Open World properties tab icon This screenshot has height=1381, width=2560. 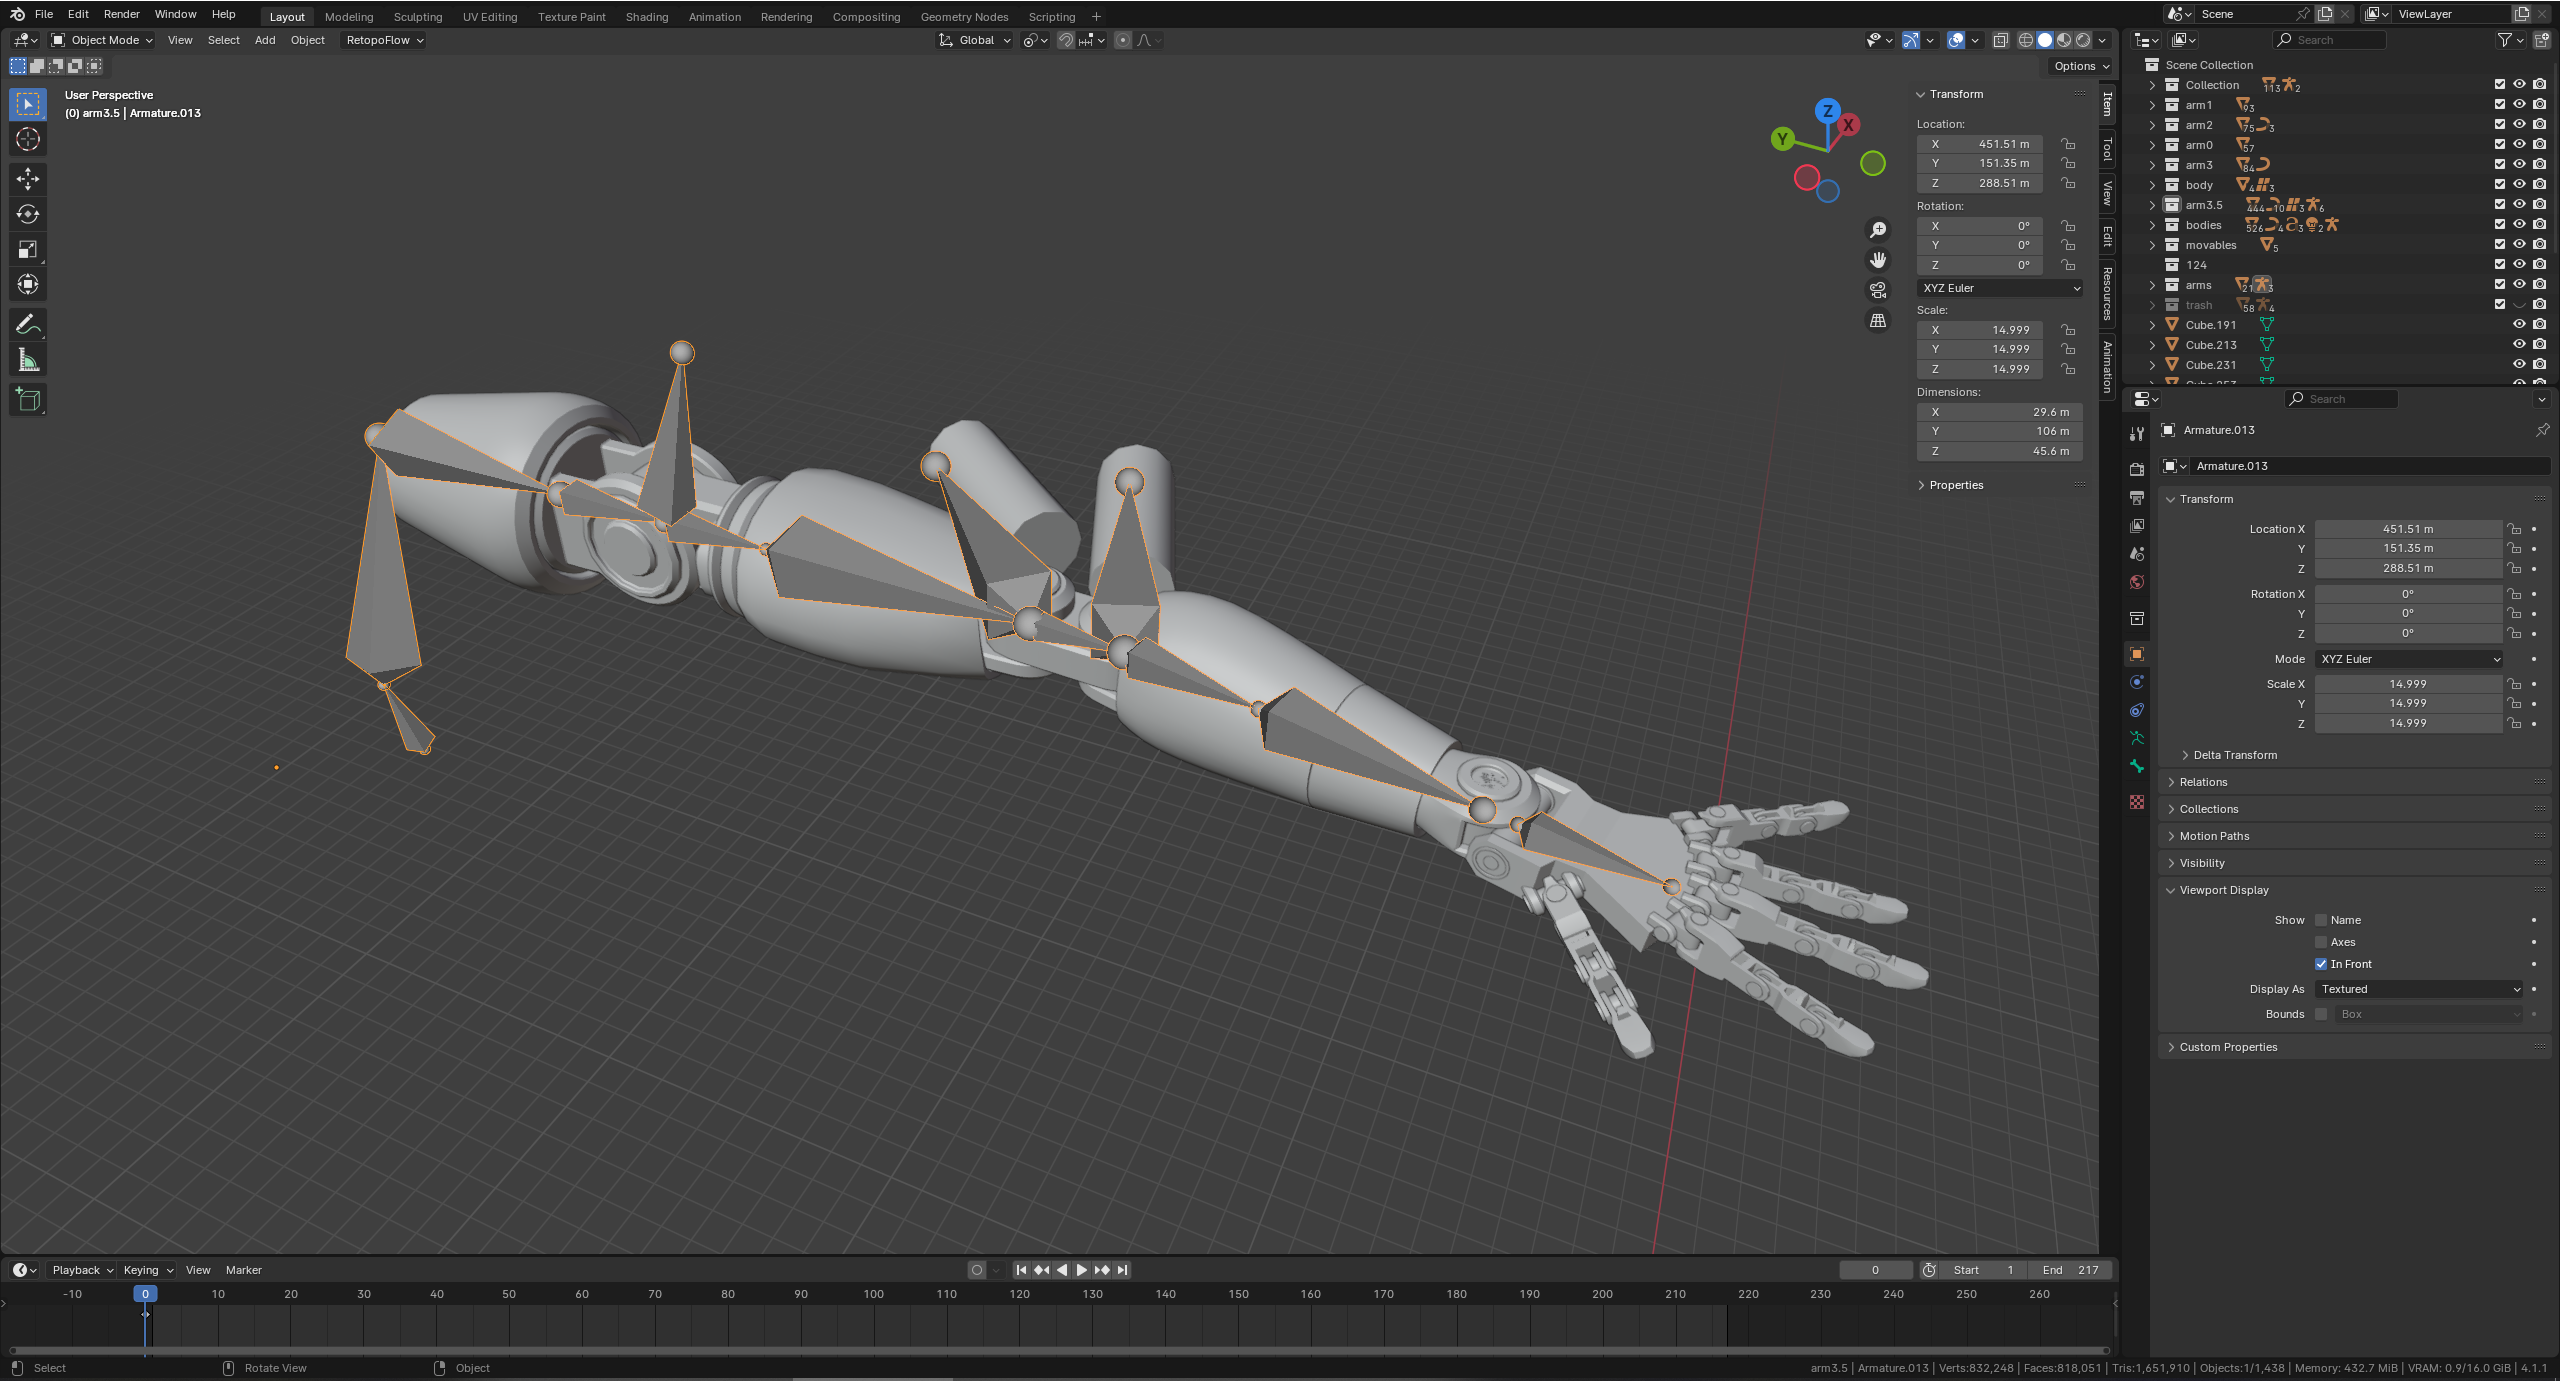[x=2137, y=582]
